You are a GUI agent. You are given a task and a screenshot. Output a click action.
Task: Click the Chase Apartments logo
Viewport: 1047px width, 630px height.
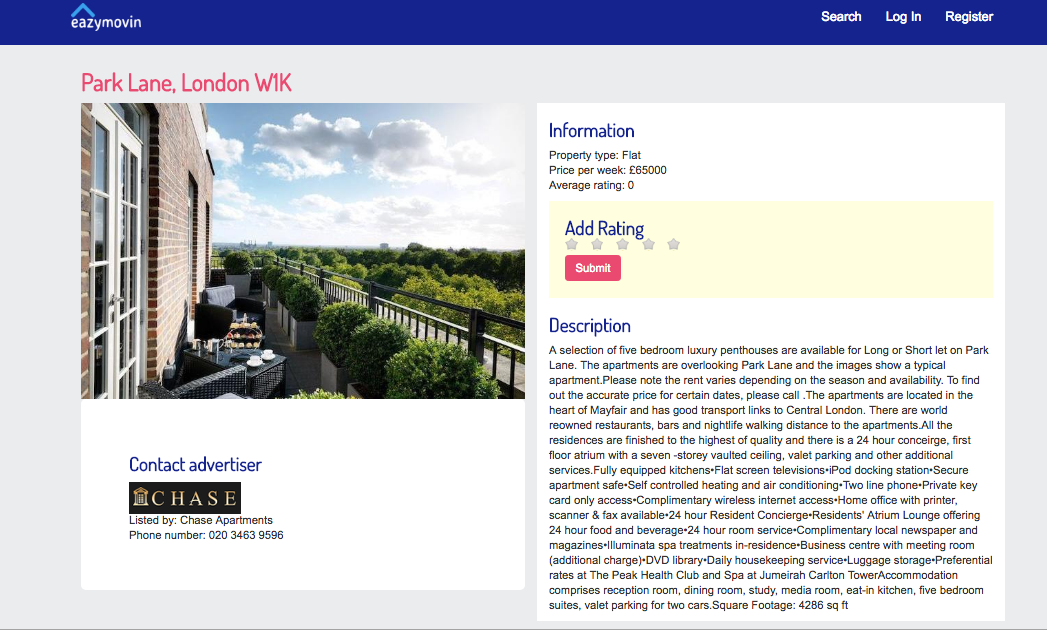pyautogui.click(x=185, y=498)
